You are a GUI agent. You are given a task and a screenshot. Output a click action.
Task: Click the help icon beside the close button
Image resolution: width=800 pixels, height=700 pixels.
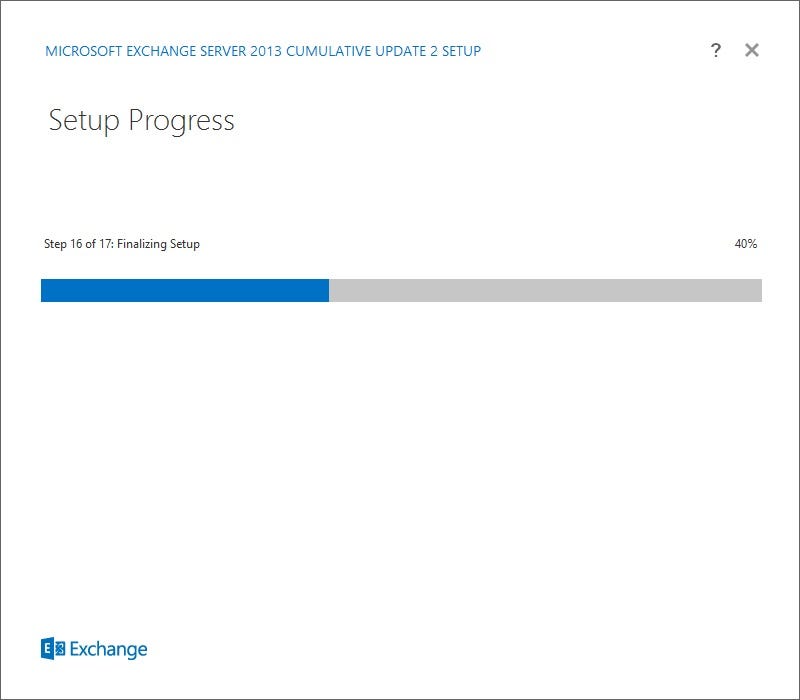pos(715,50)
